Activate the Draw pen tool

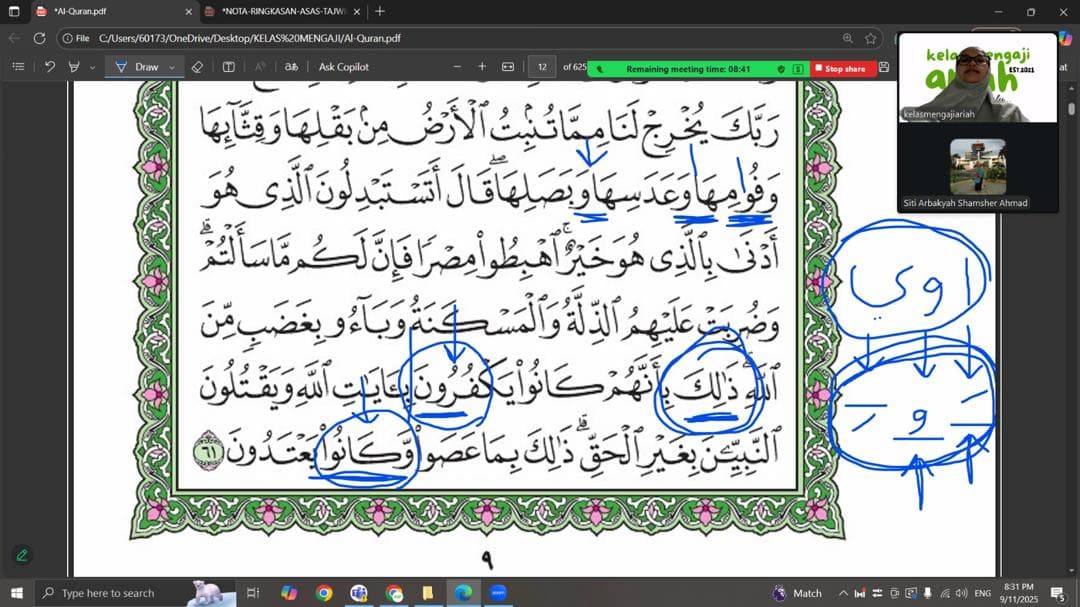pyautogui.click(x=137, y=67)
